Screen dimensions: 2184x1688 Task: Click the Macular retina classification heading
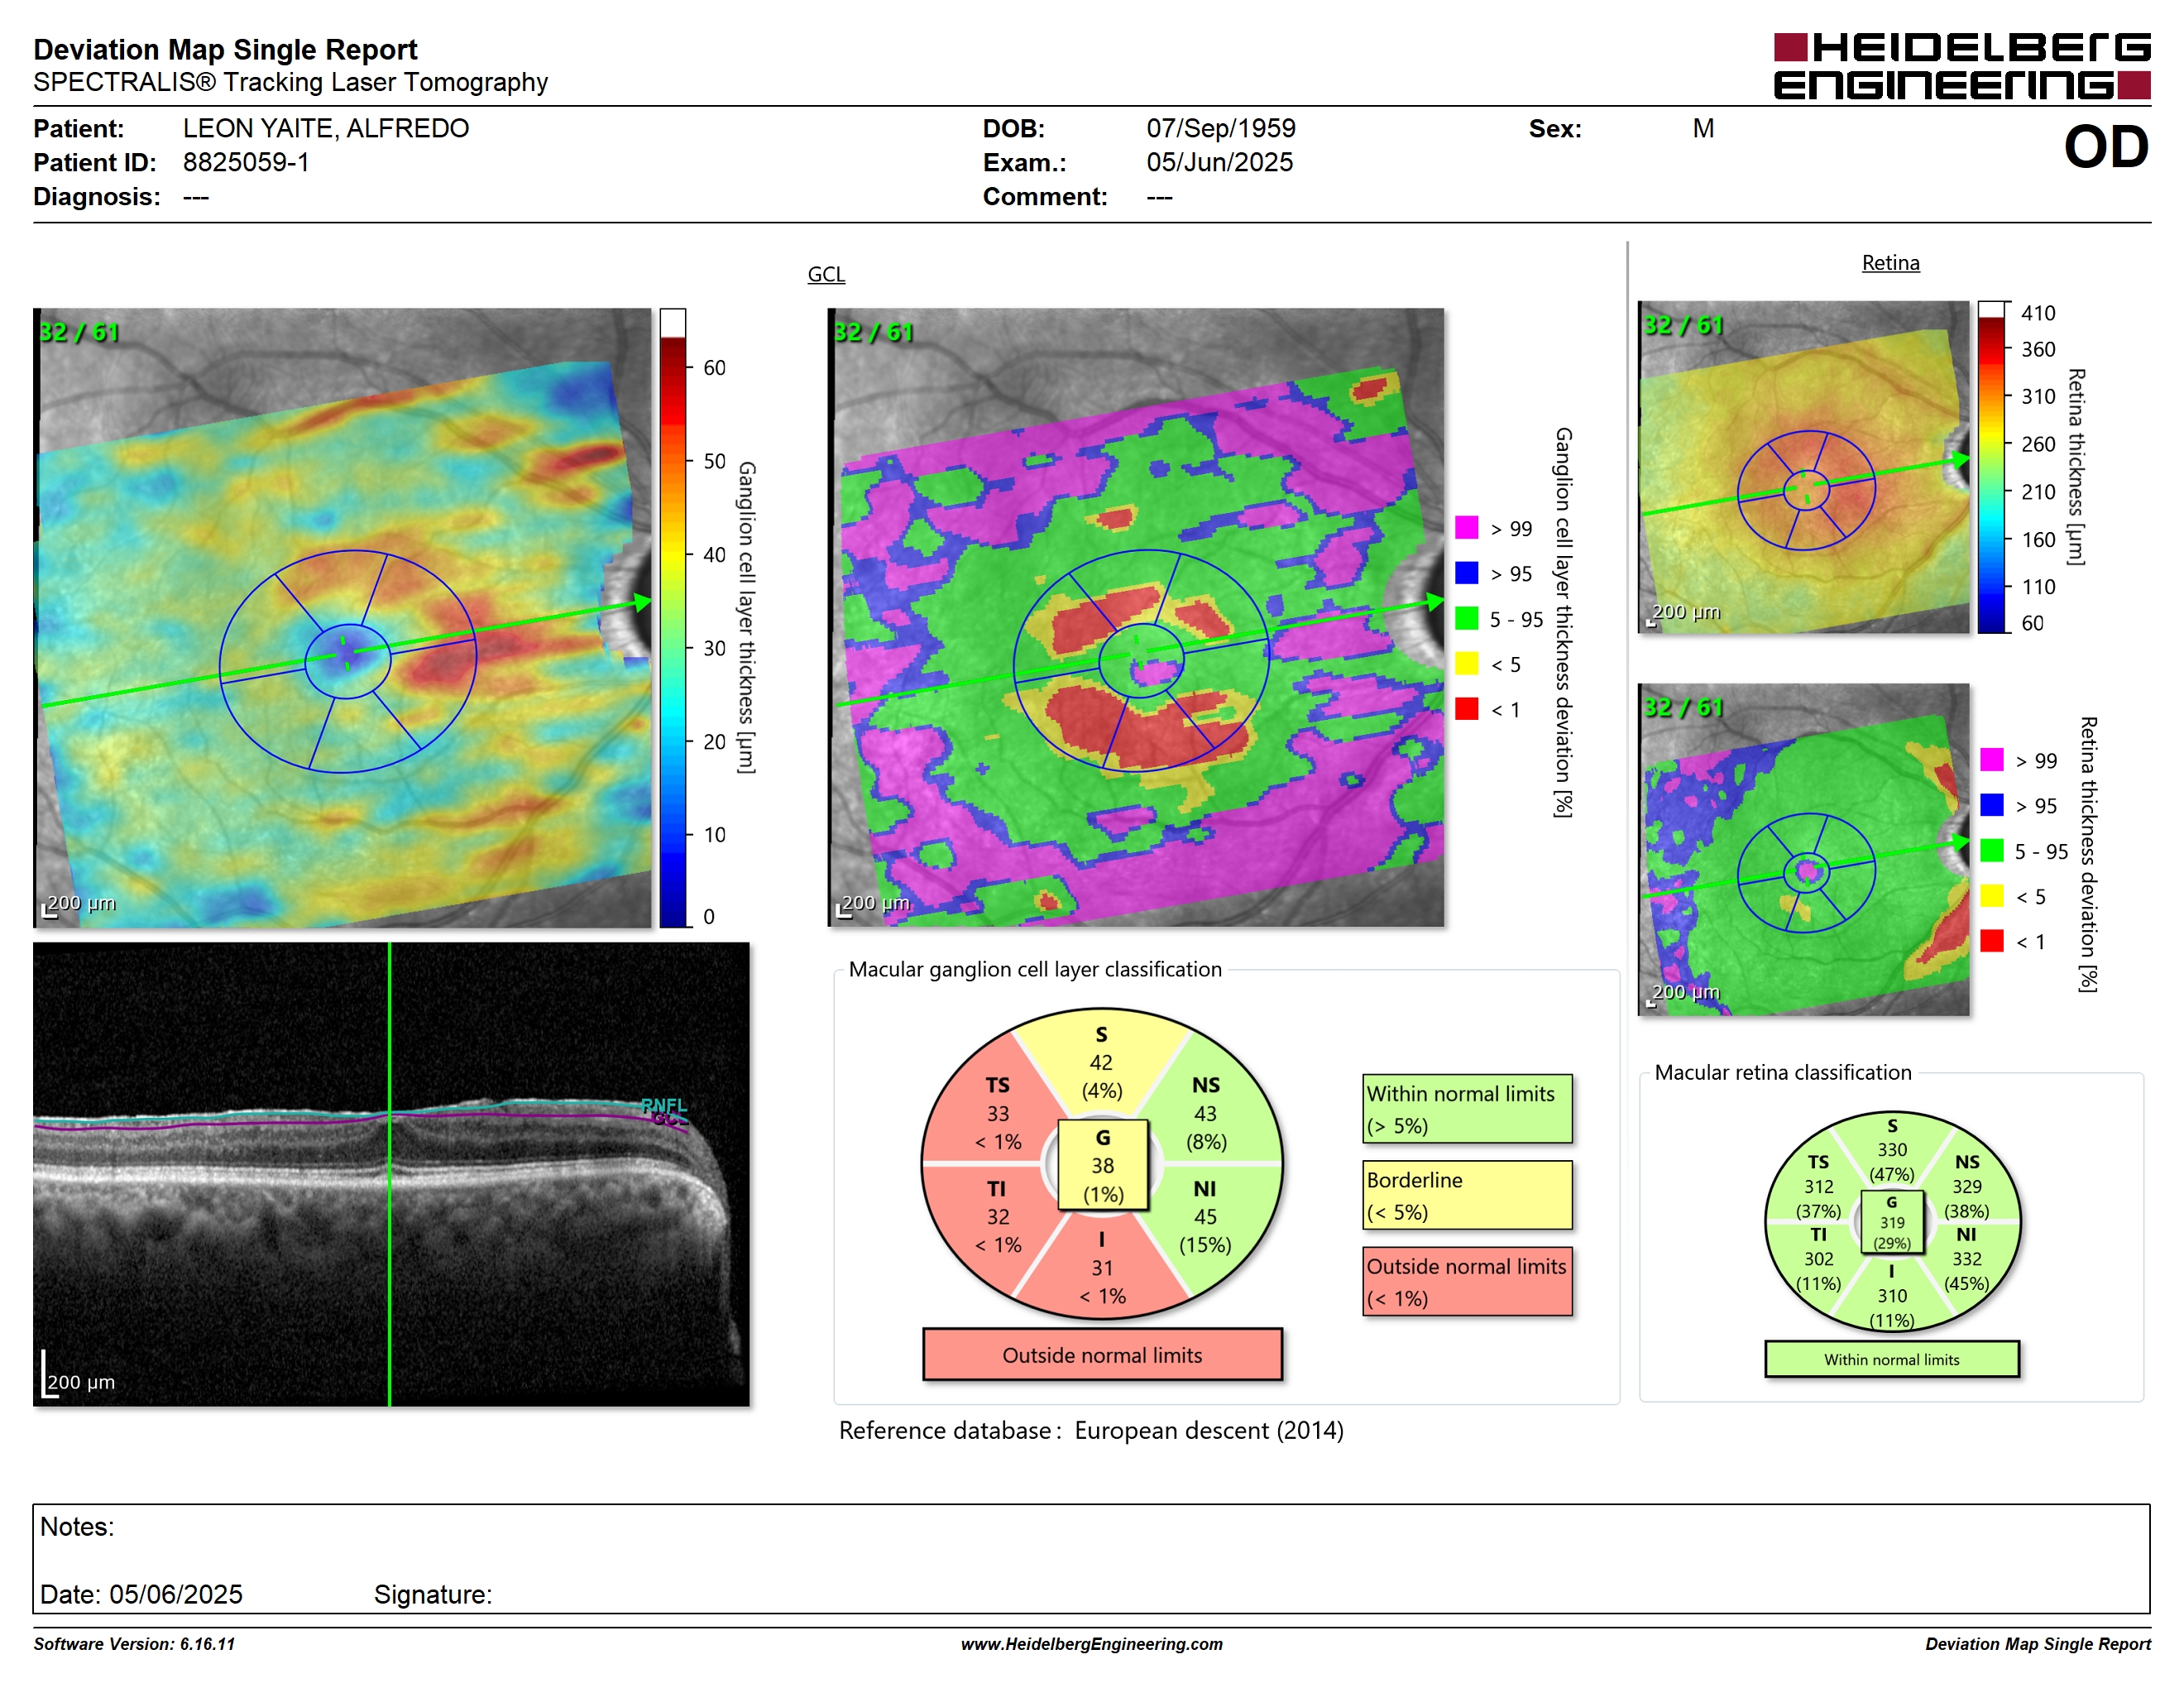pyautogui.click(x=1783, y=1072)
